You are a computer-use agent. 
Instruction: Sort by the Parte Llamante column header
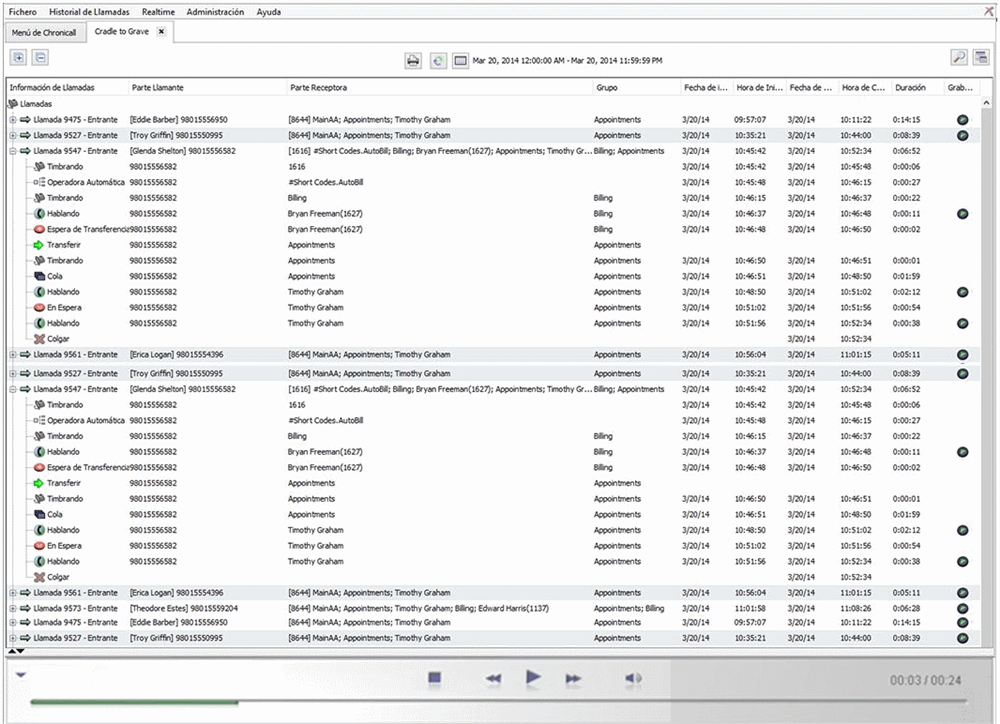click(x=207, y=87)
